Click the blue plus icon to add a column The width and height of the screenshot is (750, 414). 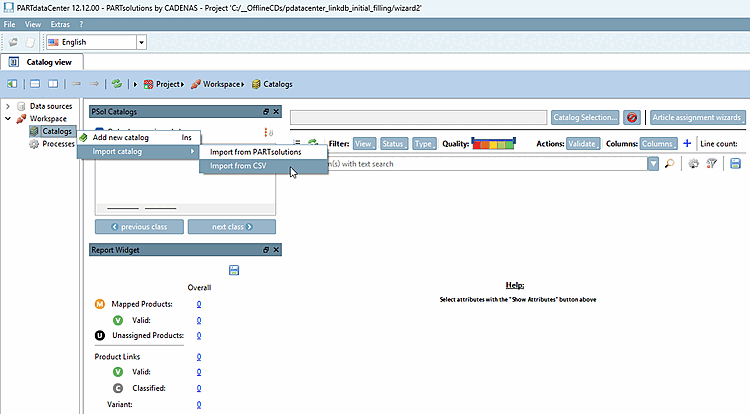(x=687, y=143)
